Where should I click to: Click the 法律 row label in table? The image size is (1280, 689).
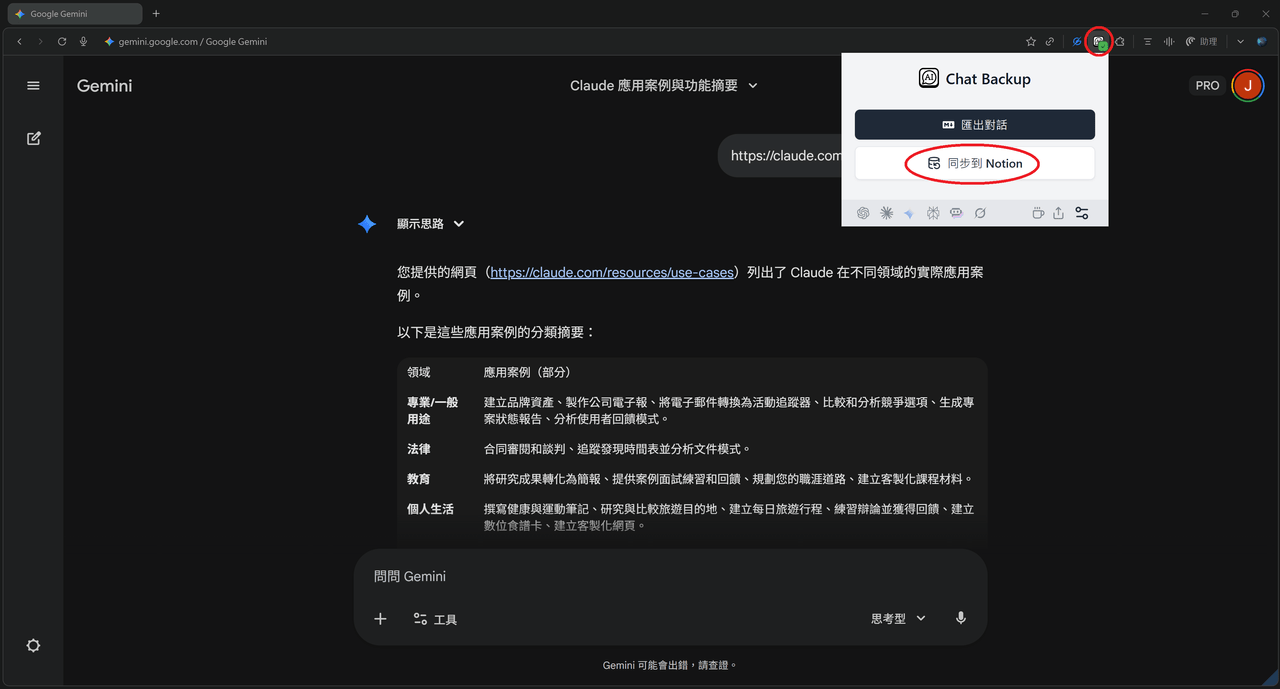click(419, 449)
